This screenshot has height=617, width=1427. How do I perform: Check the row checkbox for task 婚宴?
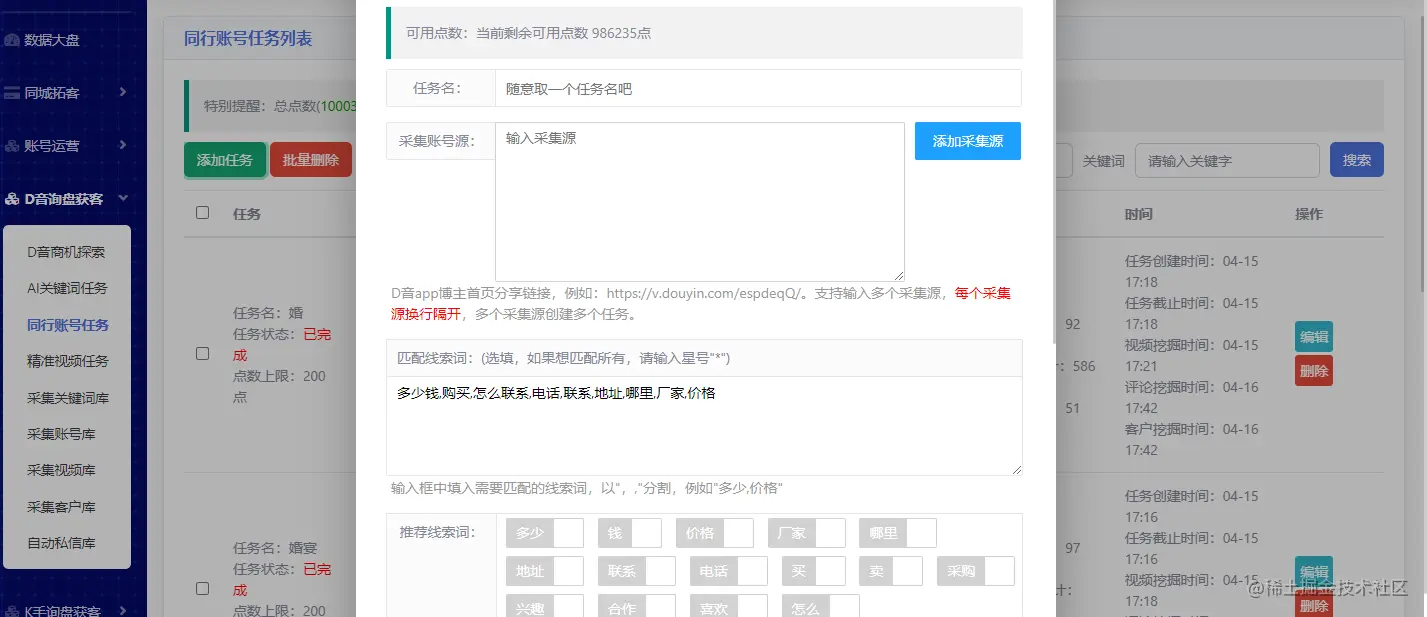coord(203,589)
